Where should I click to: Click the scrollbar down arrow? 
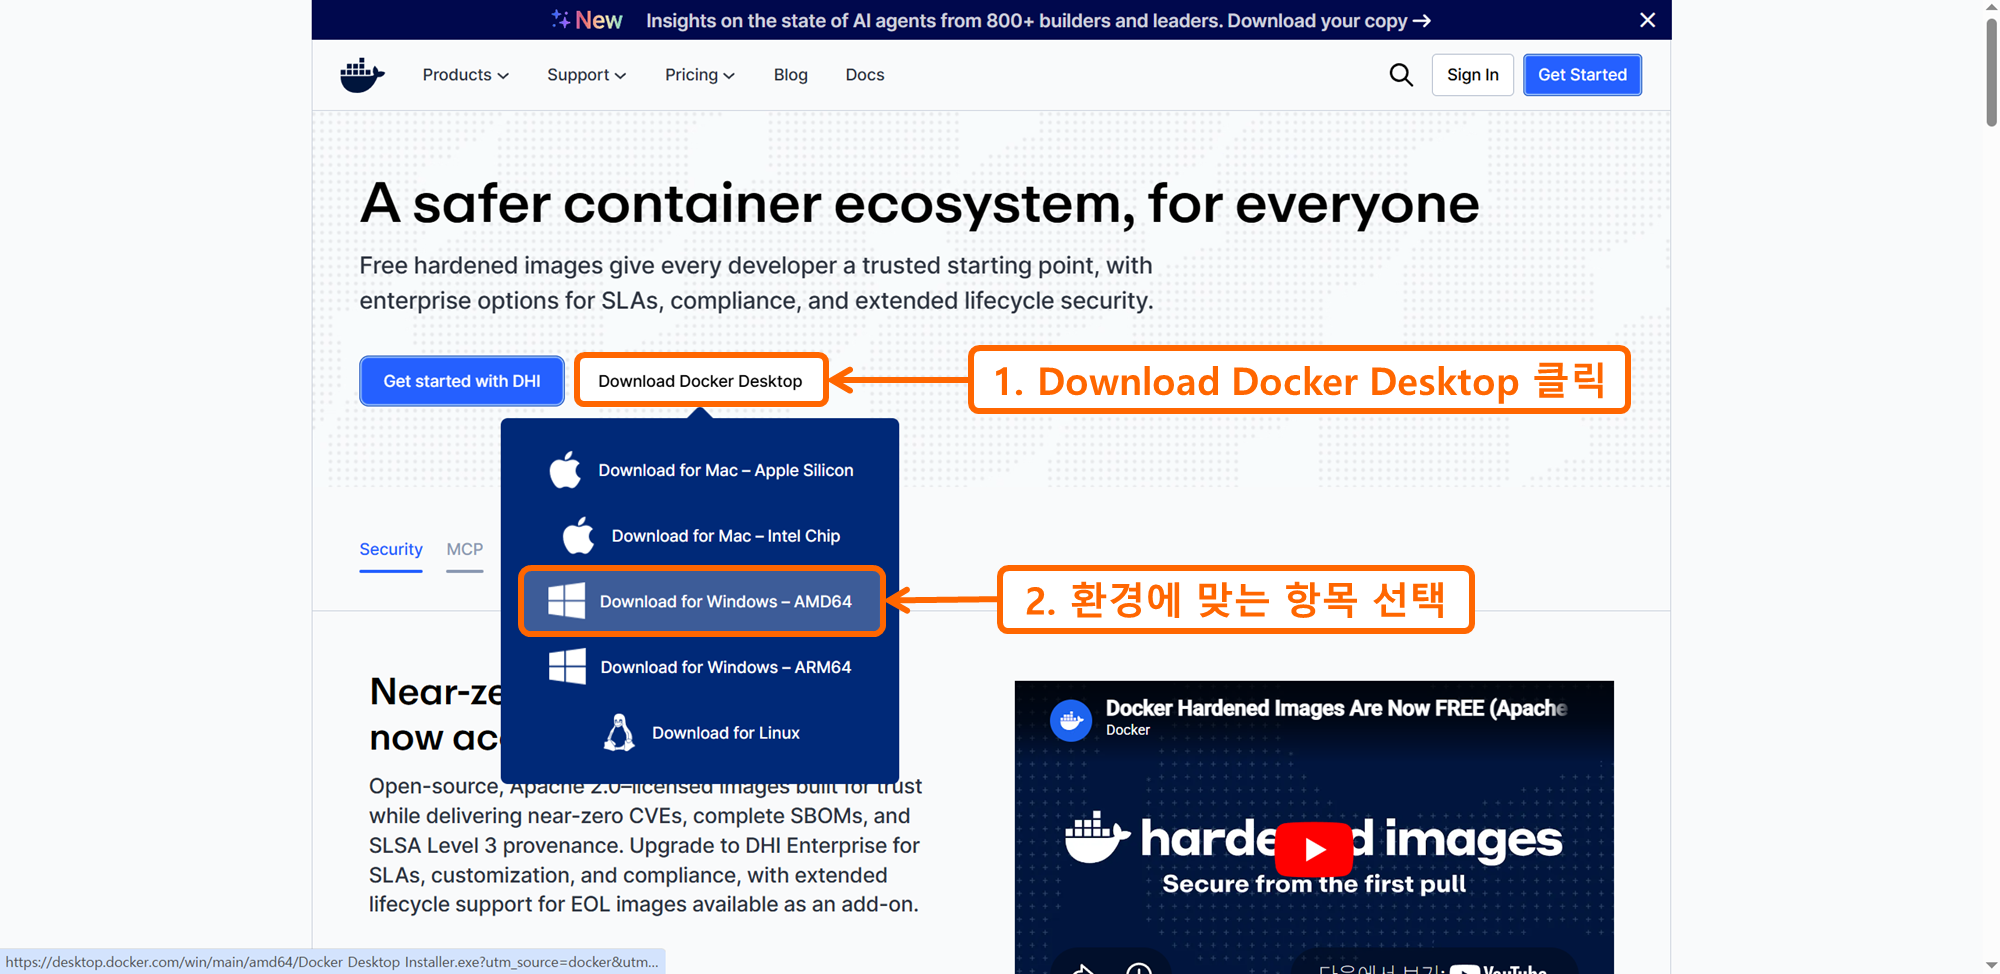point(1991,965)
